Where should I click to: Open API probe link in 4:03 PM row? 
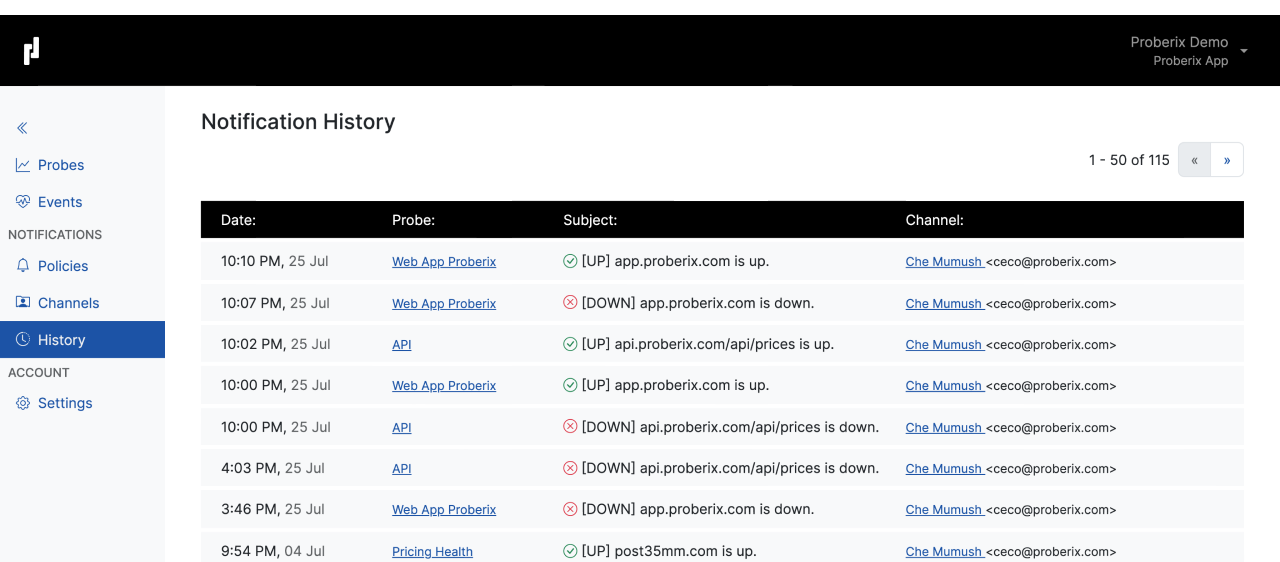(402, 469)
